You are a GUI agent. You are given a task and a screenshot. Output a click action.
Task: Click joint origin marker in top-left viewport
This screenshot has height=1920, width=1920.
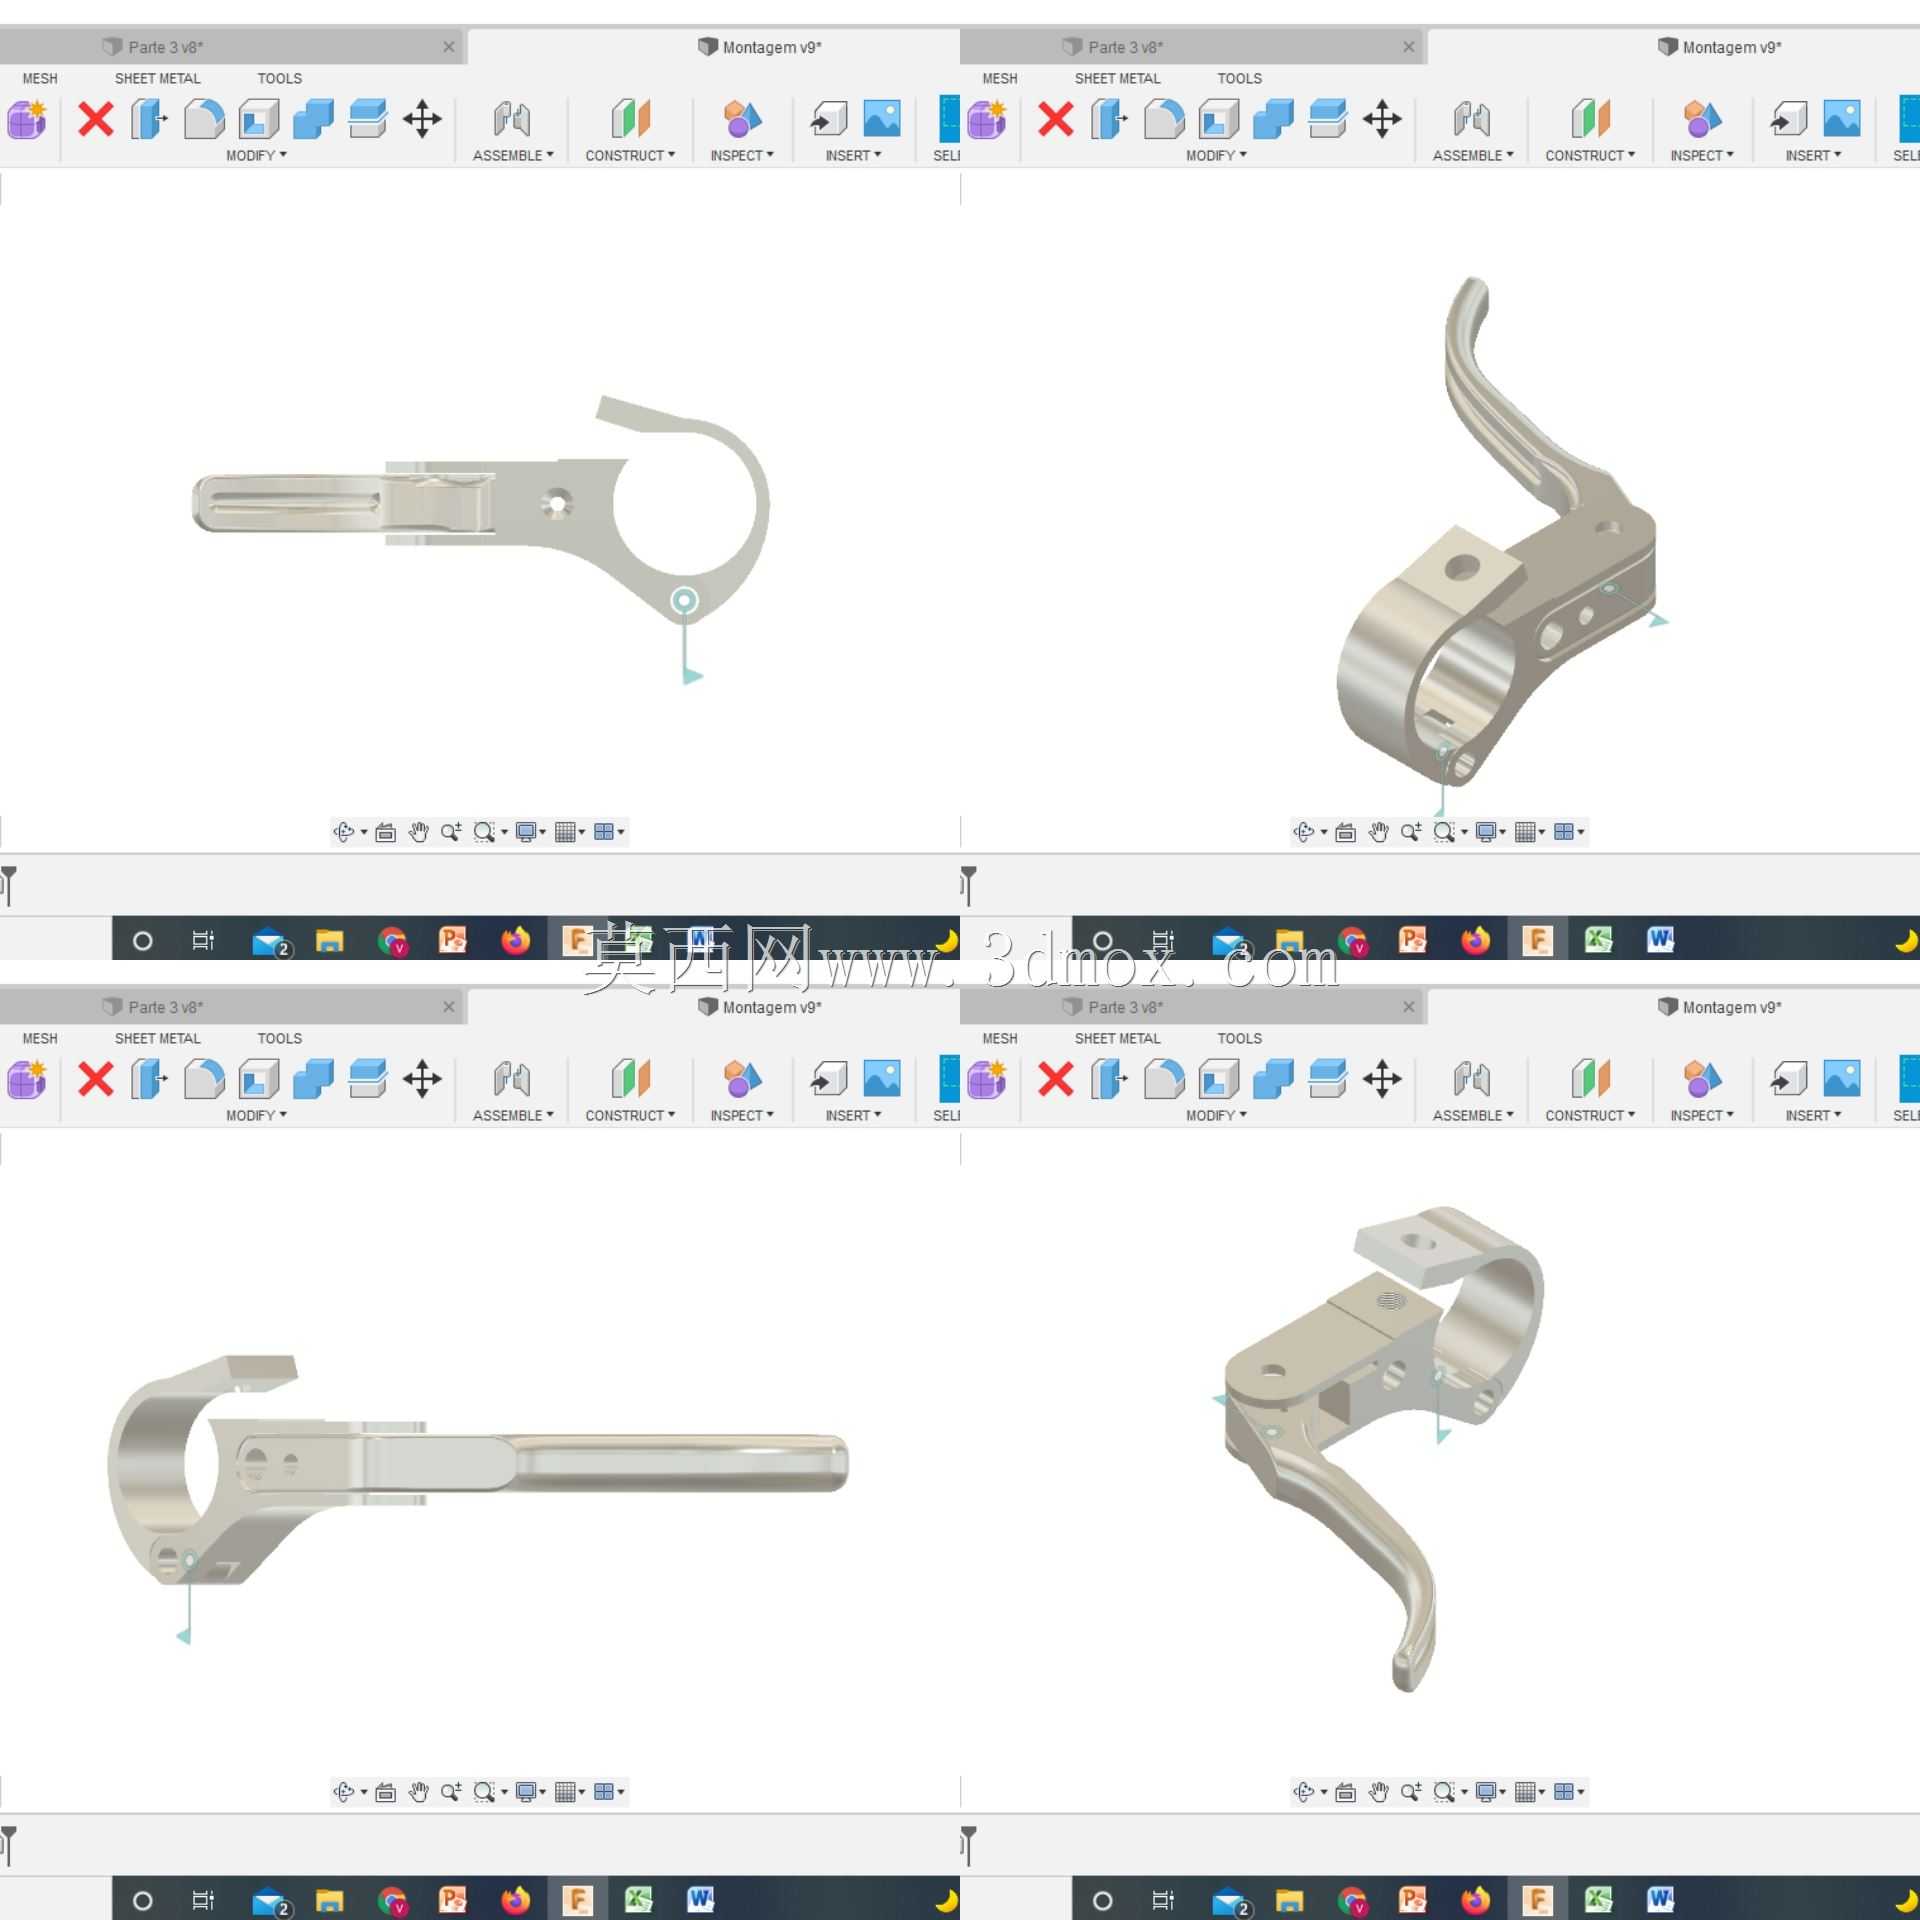(684, 600)
